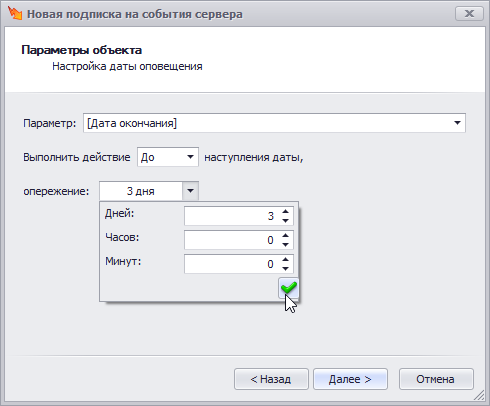Image resolution: width=490 pixels, height=406 pixels.
Task: Click the Далее > button
Action: [350, 379]
